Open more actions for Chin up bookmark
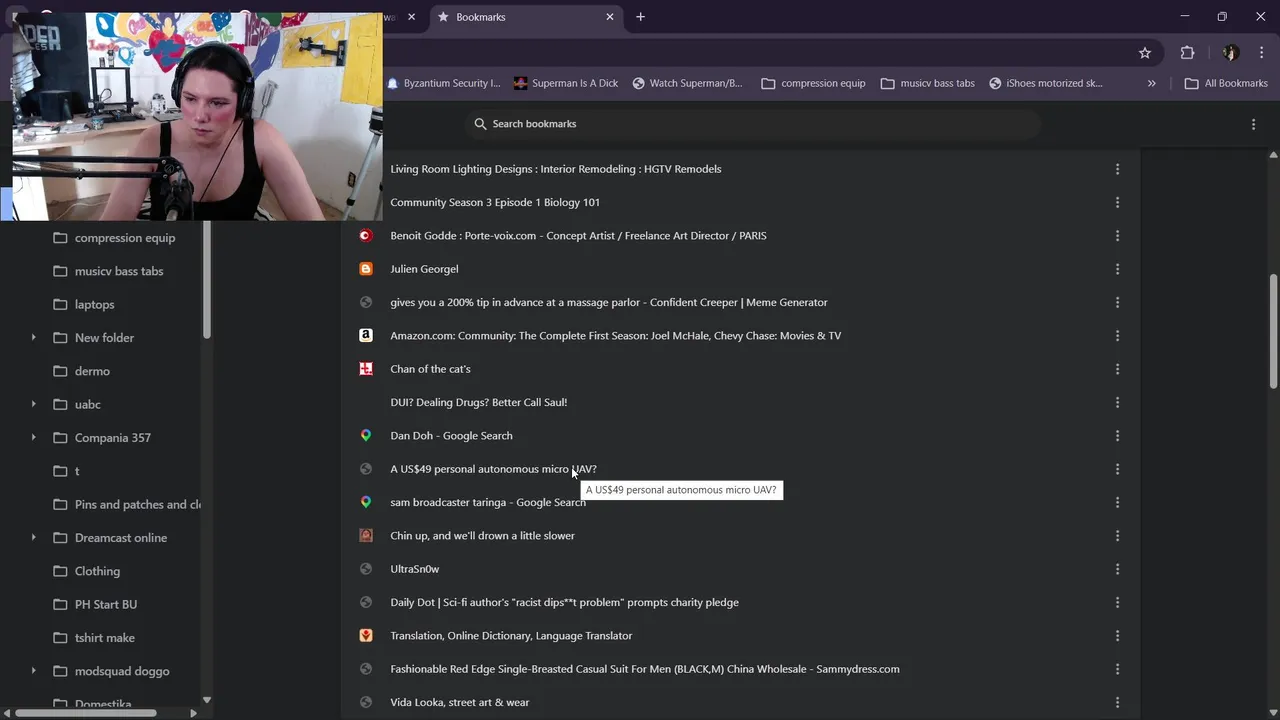Screen dimensions: 1280x720 click(1117, 536)
